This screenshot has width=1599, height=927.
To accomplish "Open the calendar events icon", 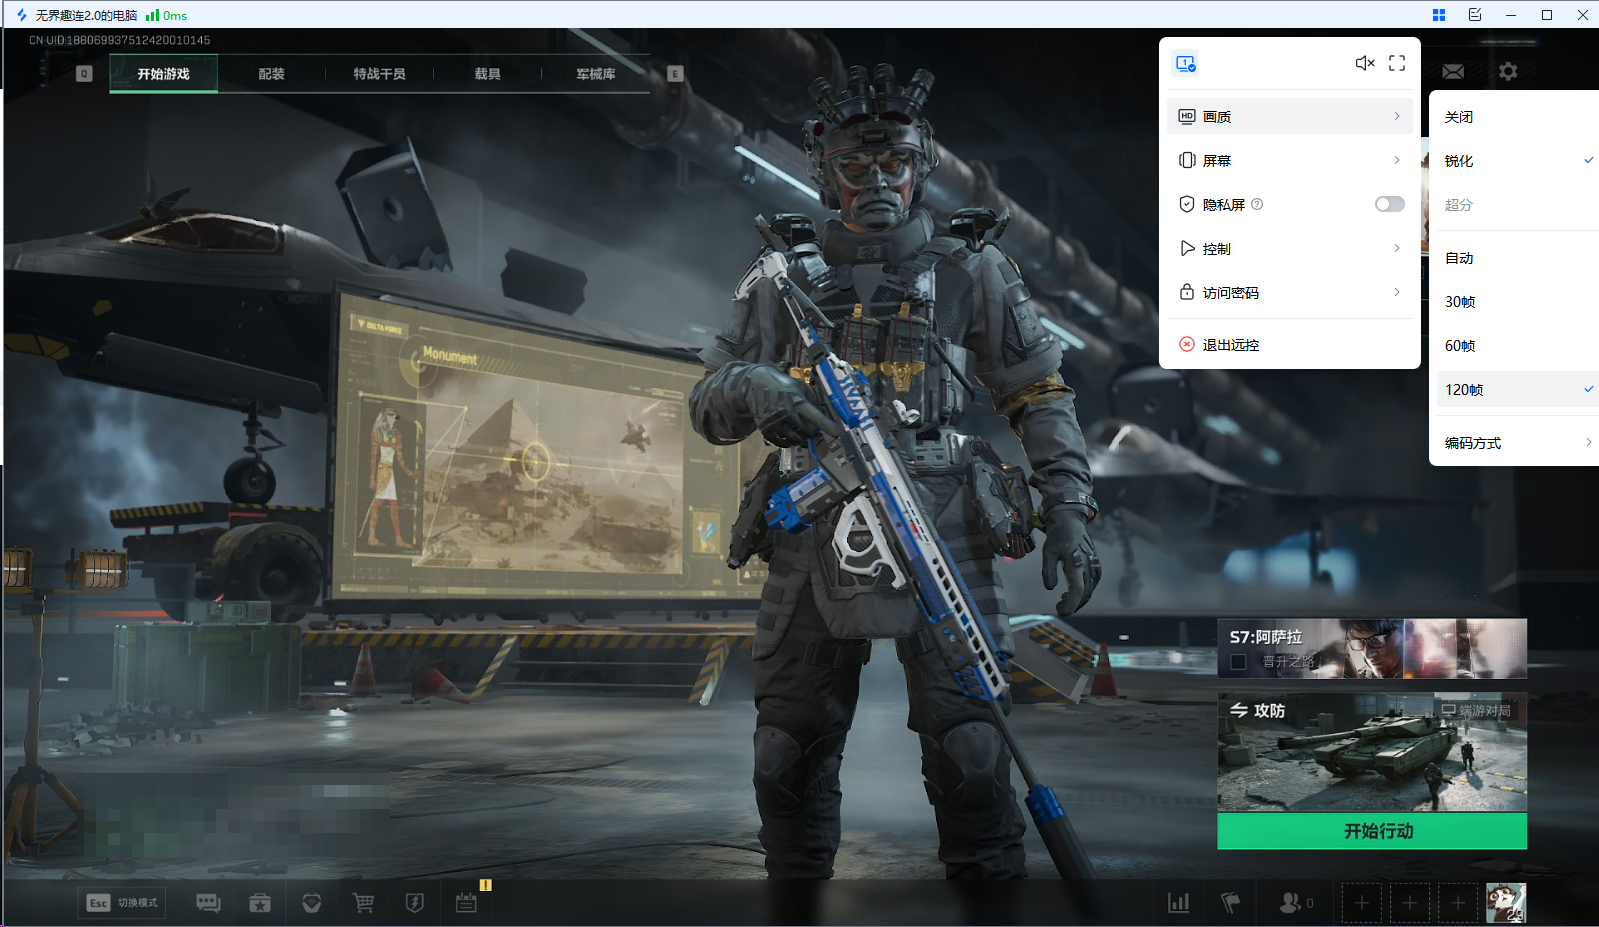I will point(466,903).
